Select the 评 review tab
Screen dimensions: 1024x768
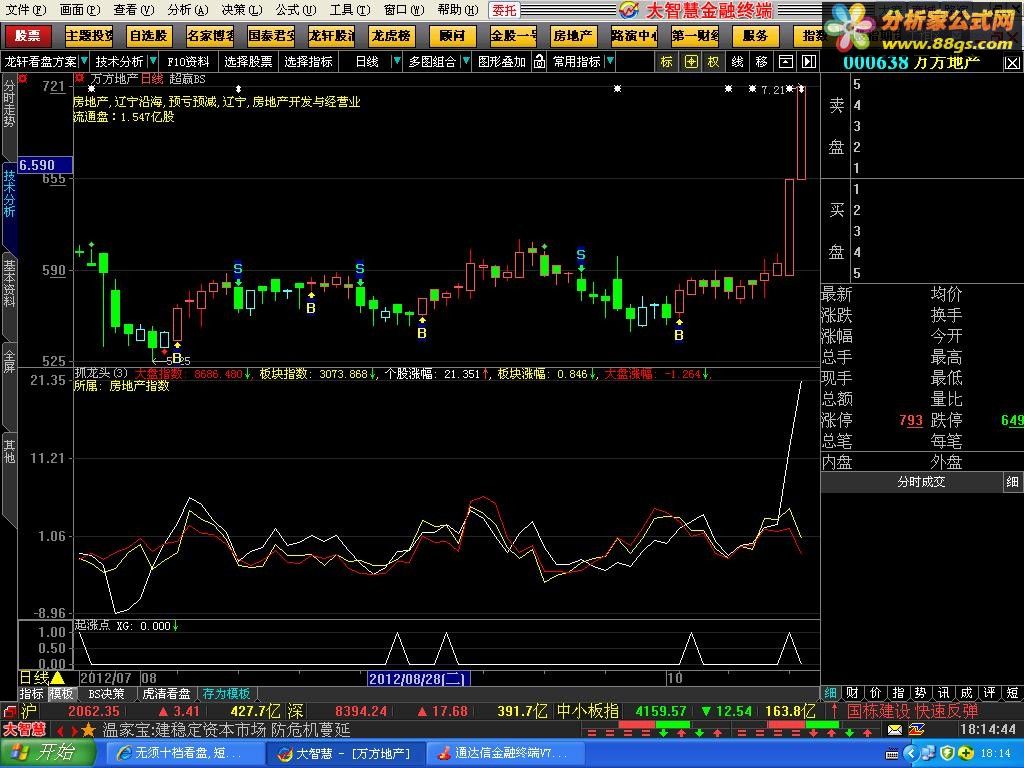(x=989, y=693)
